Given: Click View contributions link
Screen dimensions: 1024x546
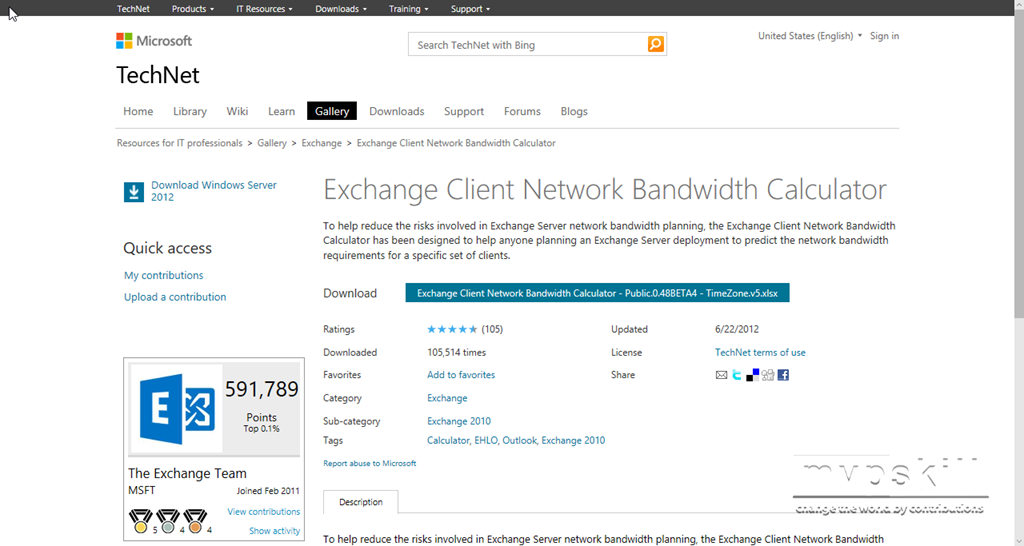Looking at the screenshot, I should pos(264,511).
